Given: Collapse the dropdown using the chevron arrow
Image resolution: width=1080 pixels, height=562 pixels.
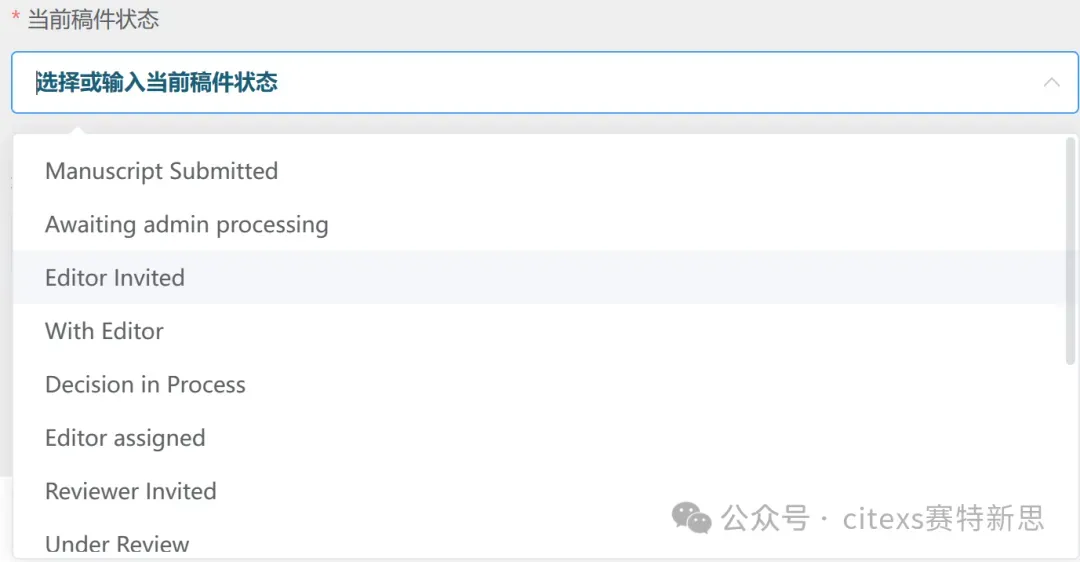Looking at the screenshot, I should point(1051,83).
